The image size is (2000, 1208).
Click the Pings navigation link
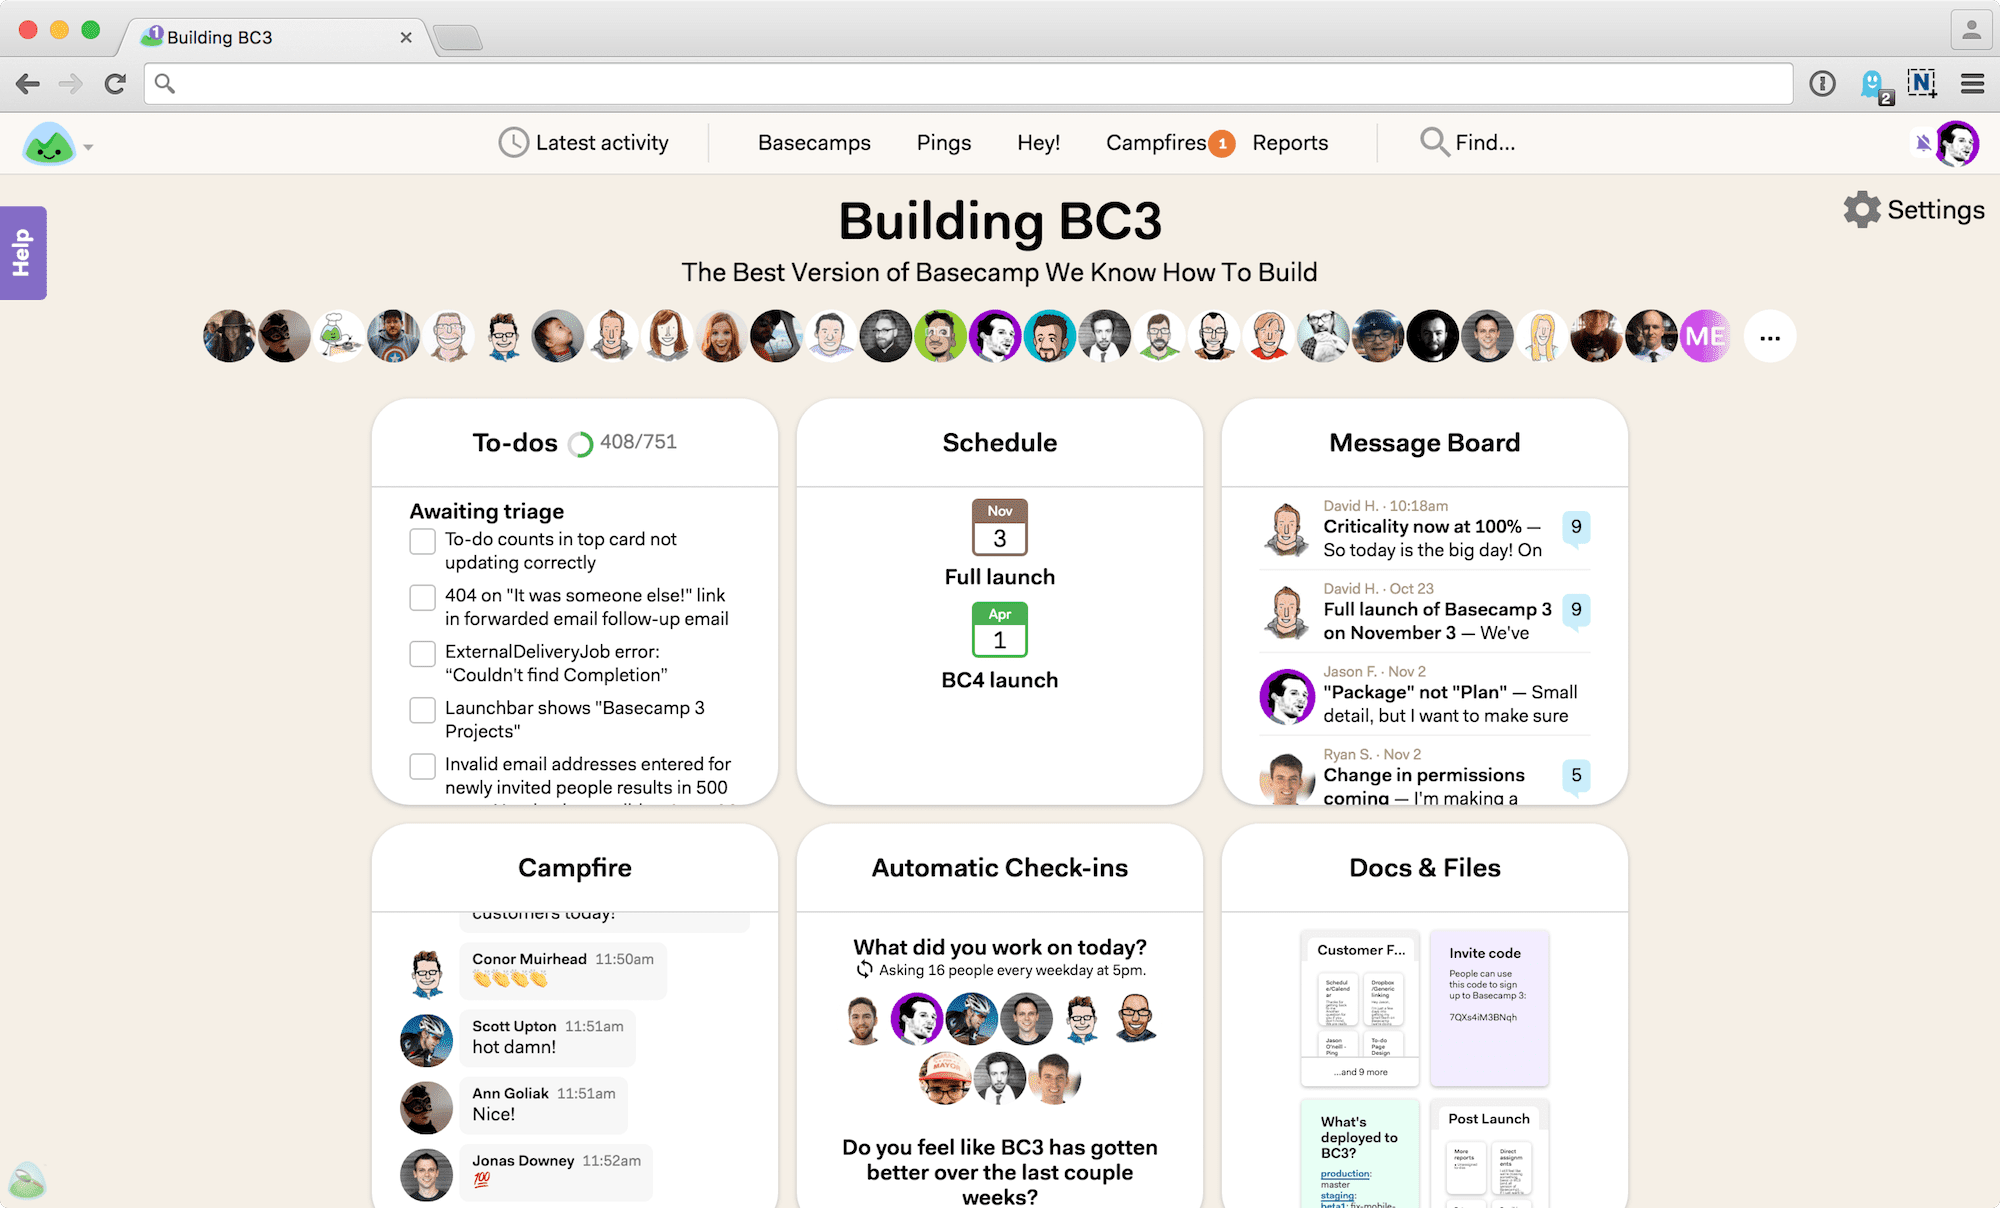tap(944, 141)
